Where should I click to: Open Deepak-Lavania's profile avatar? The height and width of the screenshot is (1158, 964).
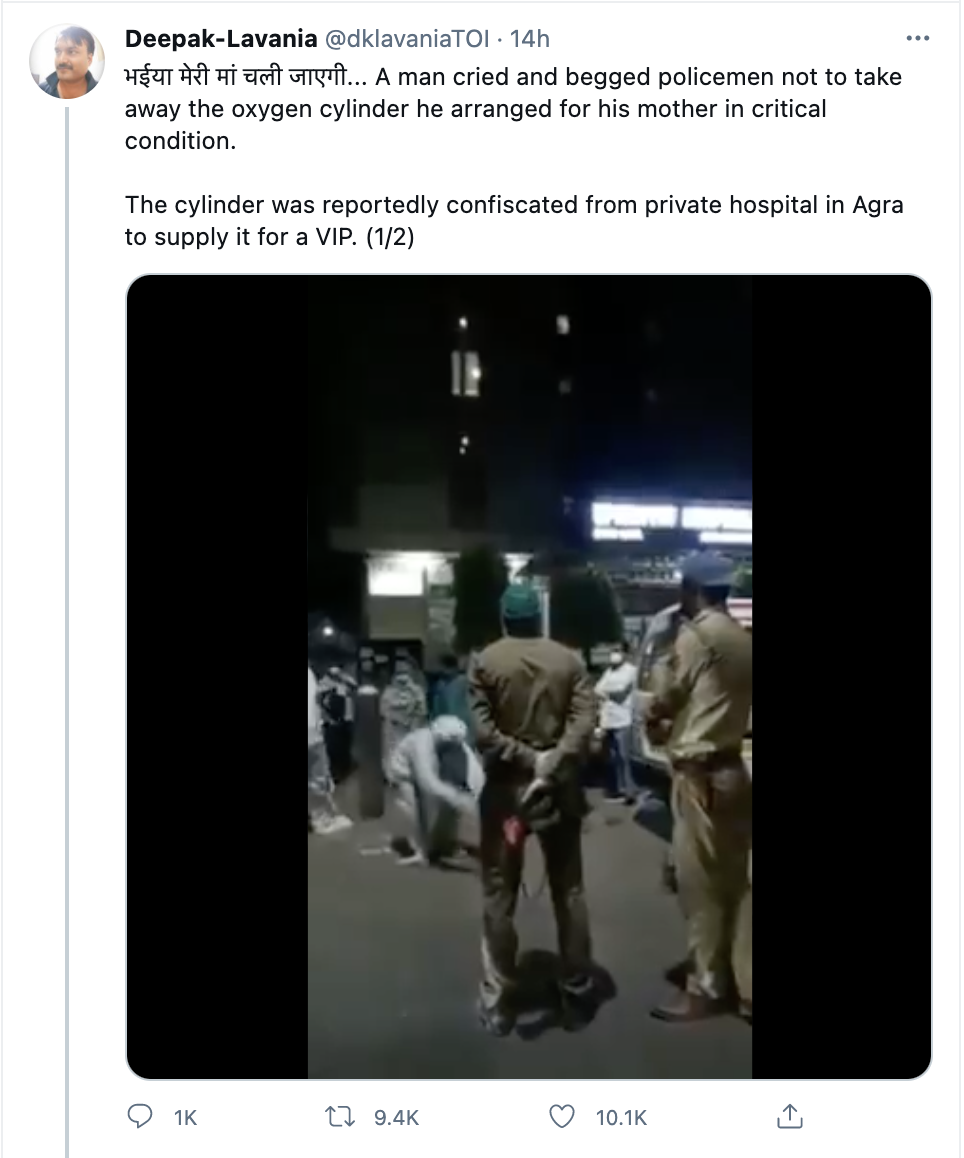(68, 61)
